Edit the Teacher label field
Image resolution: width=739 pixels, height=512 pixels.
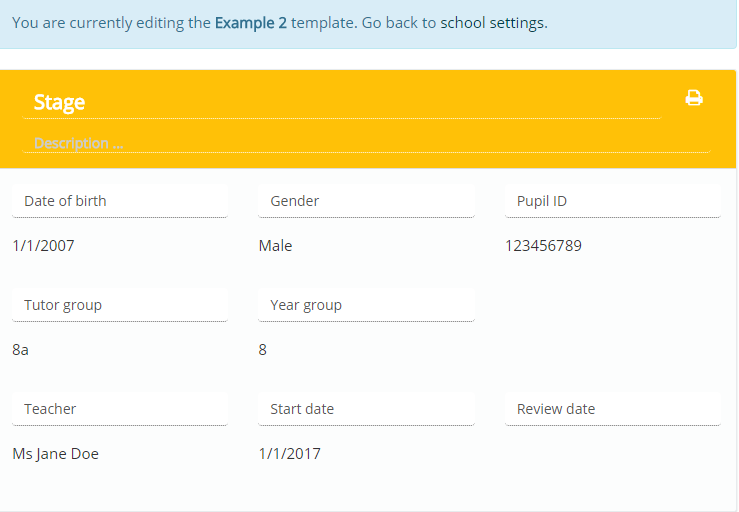click(x=120, y=409)
